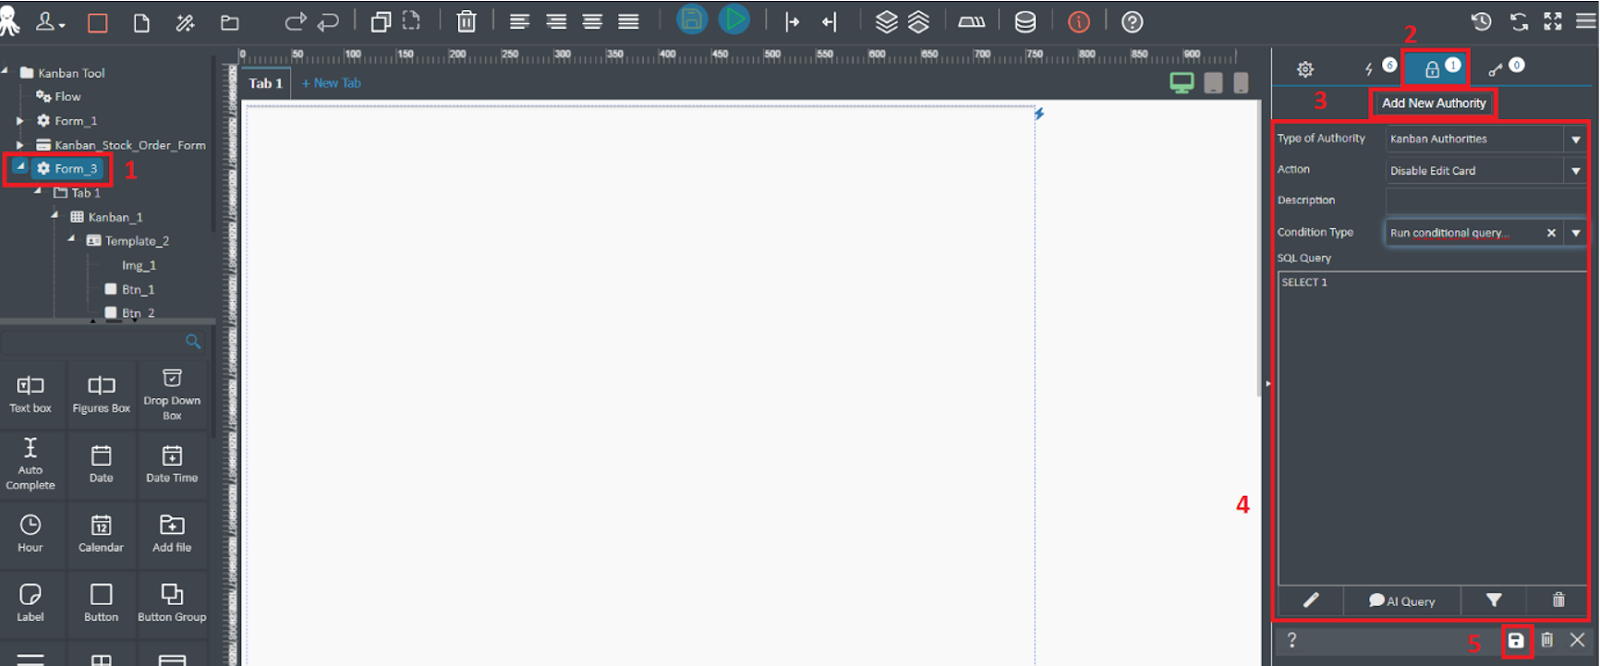Click the dashed paste icon
The width and height of the screenshot is (1600, 666).
[412, 21]
